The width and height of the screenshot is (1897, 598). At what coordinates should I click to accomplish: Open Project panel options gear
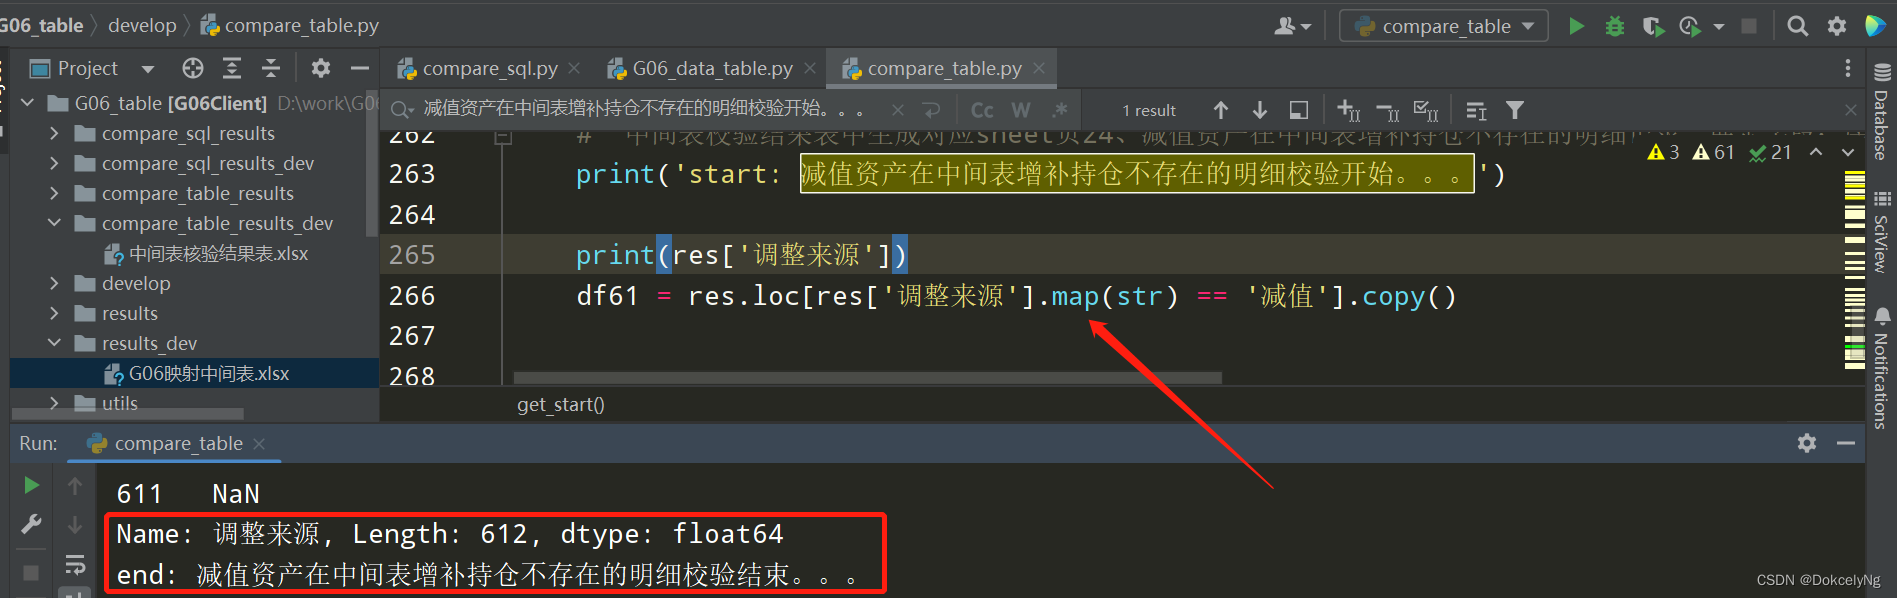320,68
